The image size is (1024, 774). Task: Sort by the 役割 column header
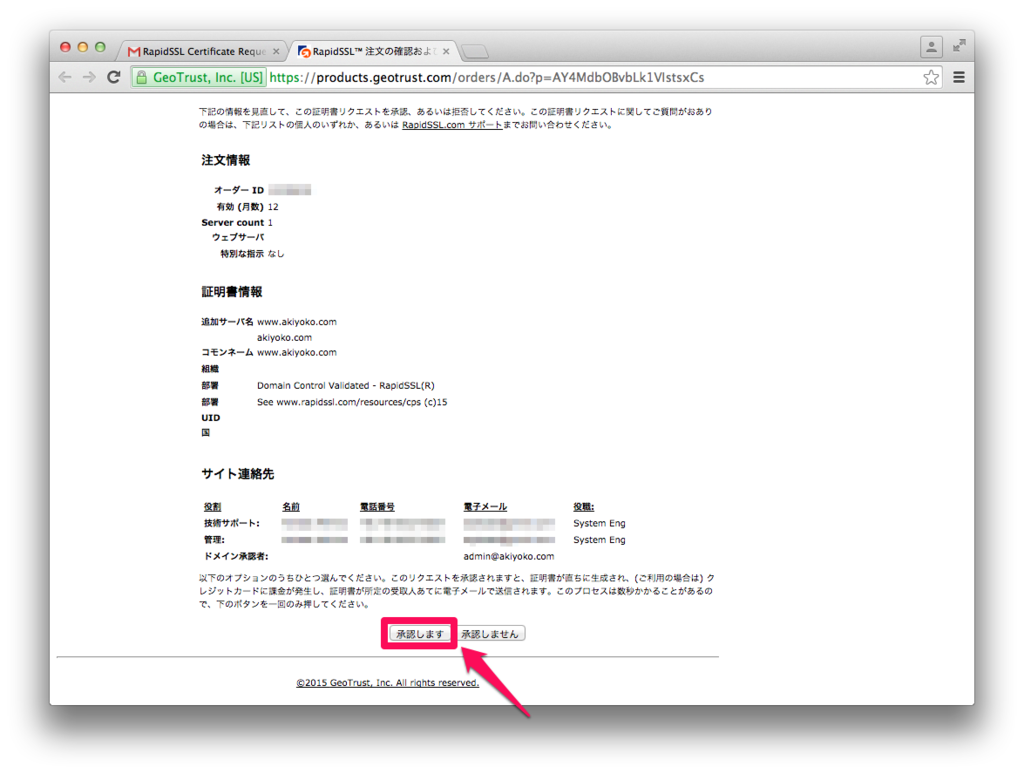coord(212,507)
